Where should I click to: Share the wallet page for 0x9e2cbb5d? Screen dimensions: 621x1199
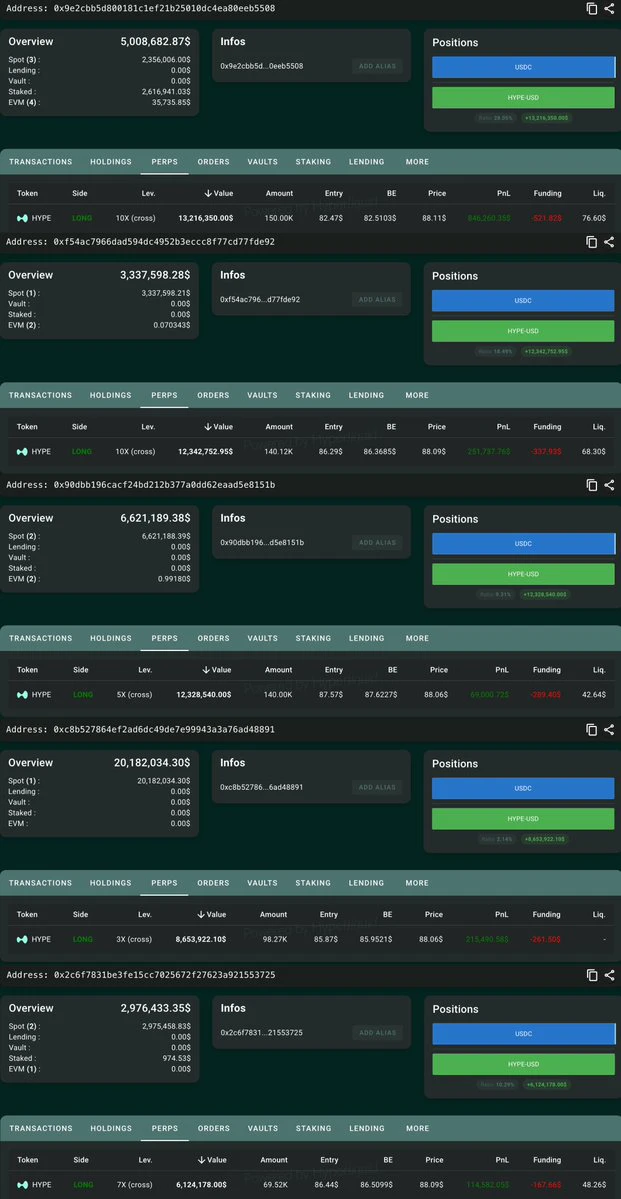point(609,8)
